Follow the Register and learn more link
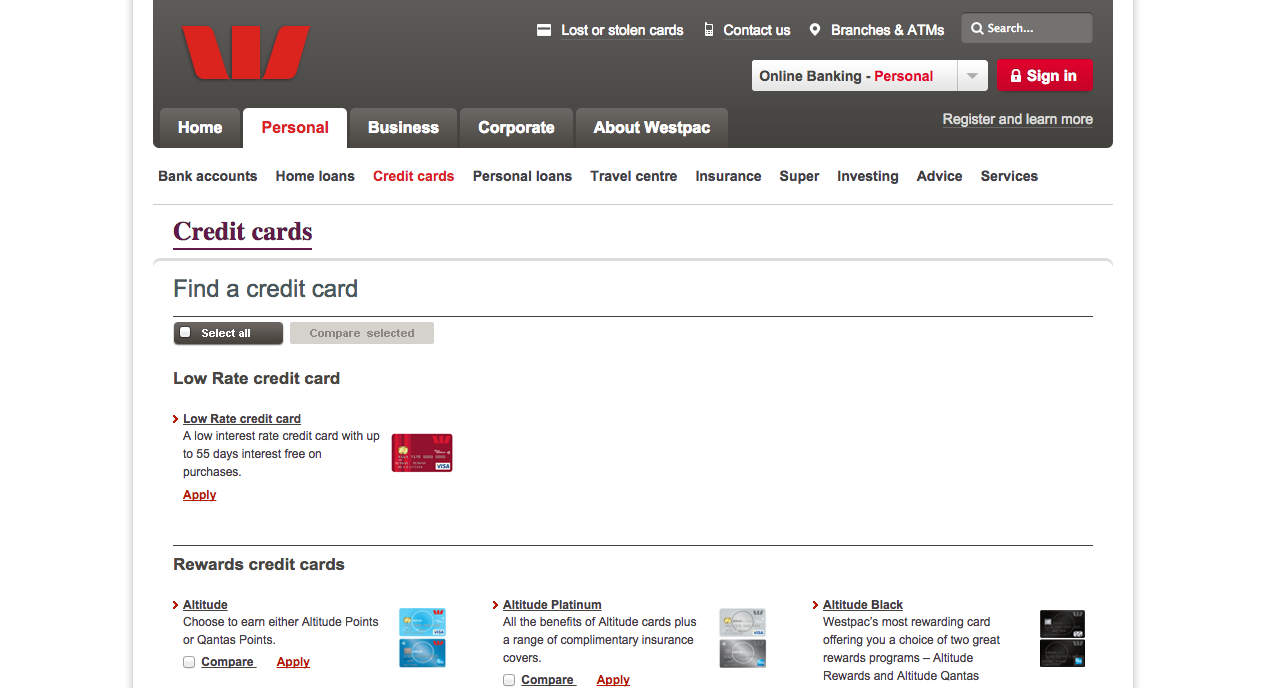The height and width of the screenshot is (688, 1268). [1018, 119]
